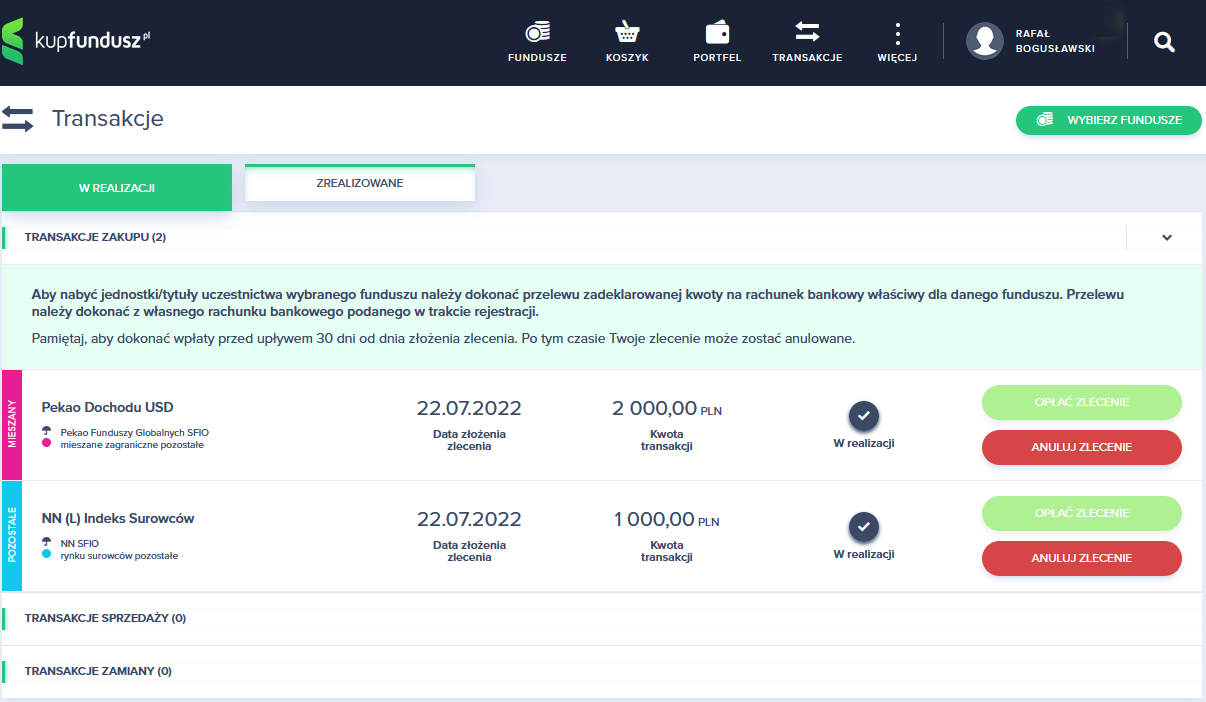1206x702 pixels.
Task: Pay the NN (L) Indeks Surowców order
Action: tap(1082, 513)
